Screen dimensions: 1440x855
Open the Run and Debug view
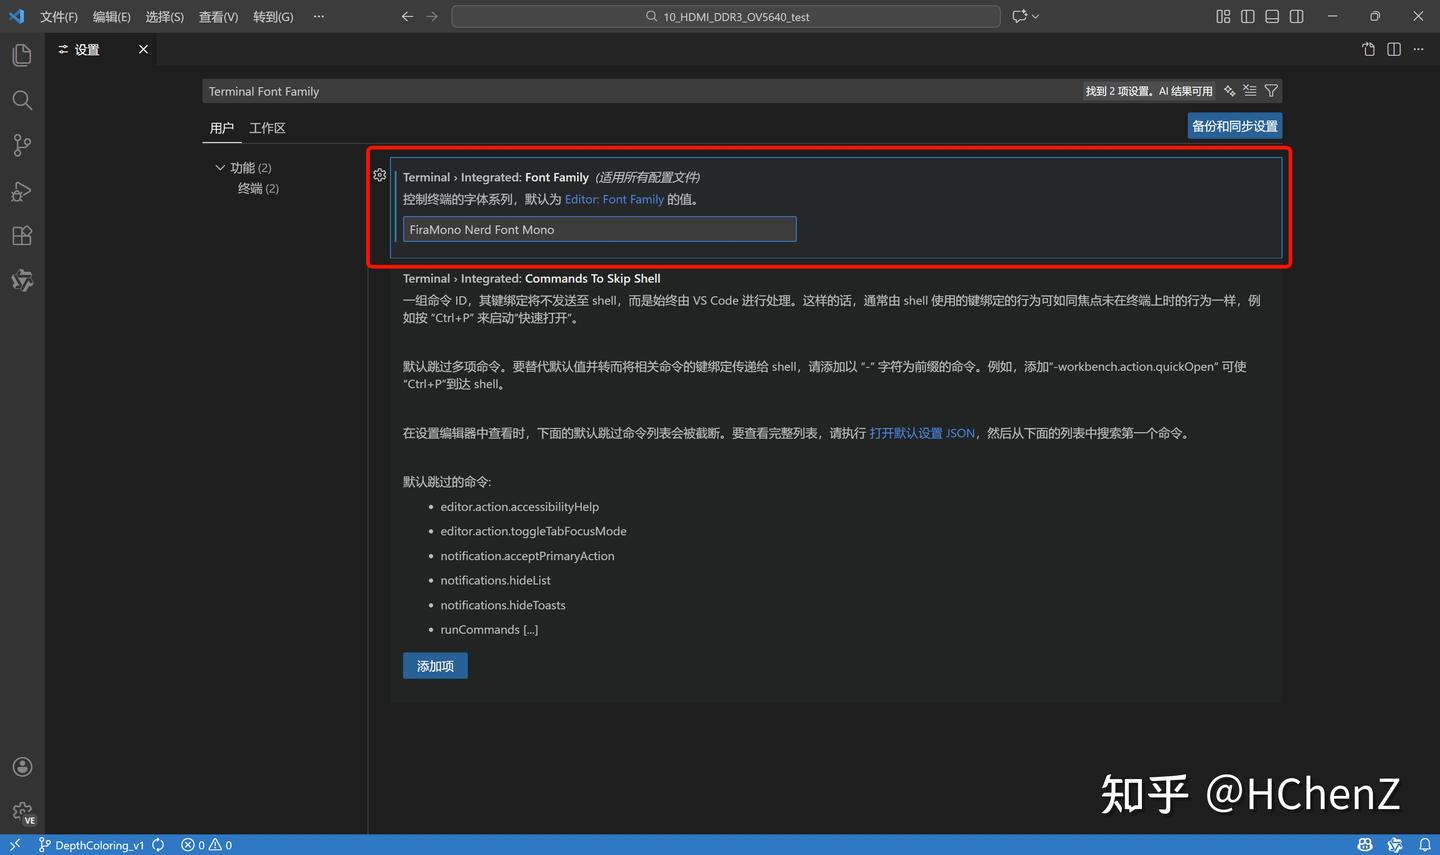click(x=22, y=191)
